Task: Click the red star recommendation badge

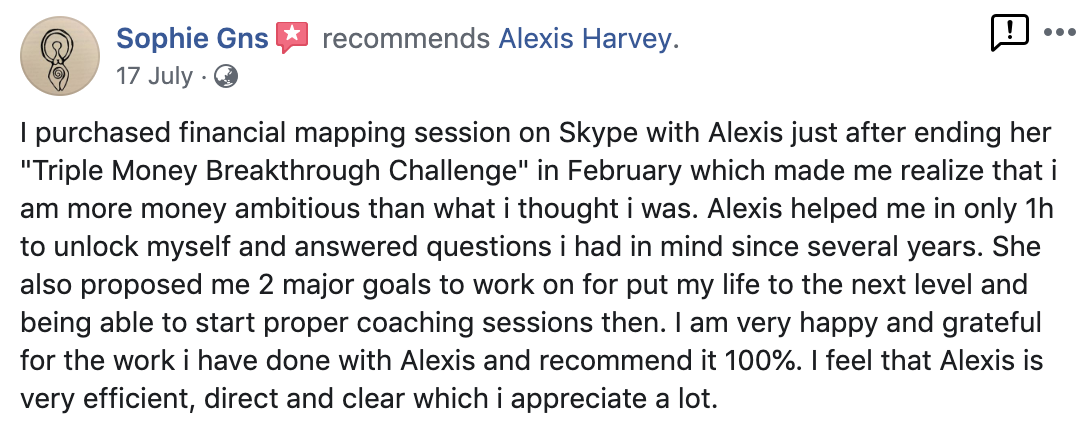Action: 290,39
